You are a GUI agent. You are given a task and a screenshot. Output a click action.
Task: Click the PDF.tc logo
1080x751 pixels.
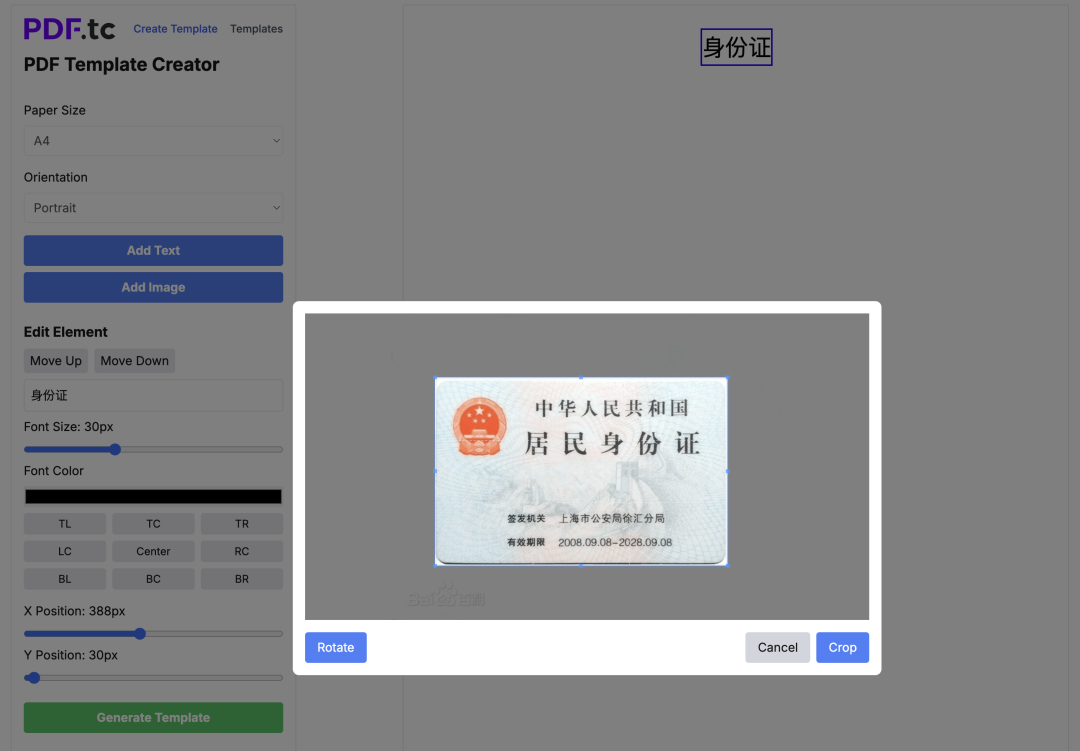(x=70, y=28)
